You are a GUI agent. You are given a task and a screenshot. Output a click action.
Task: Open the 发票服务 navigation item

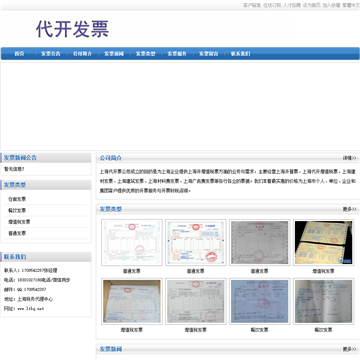(x=177, y=54)
